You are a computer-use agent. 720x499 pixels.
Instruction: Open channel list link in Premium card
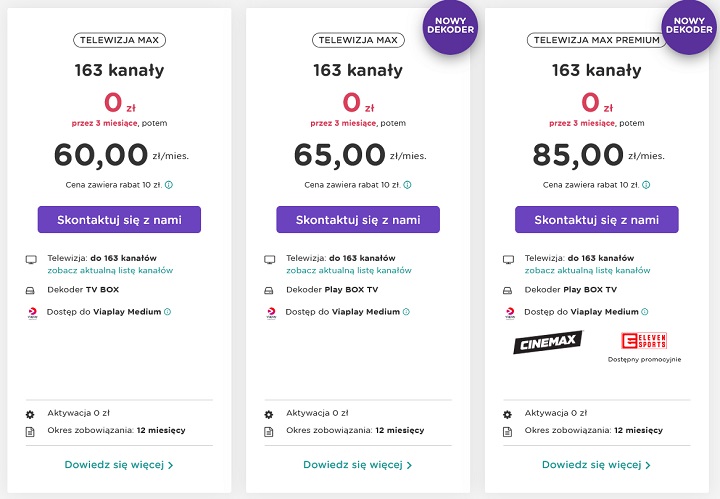[588, 270]
